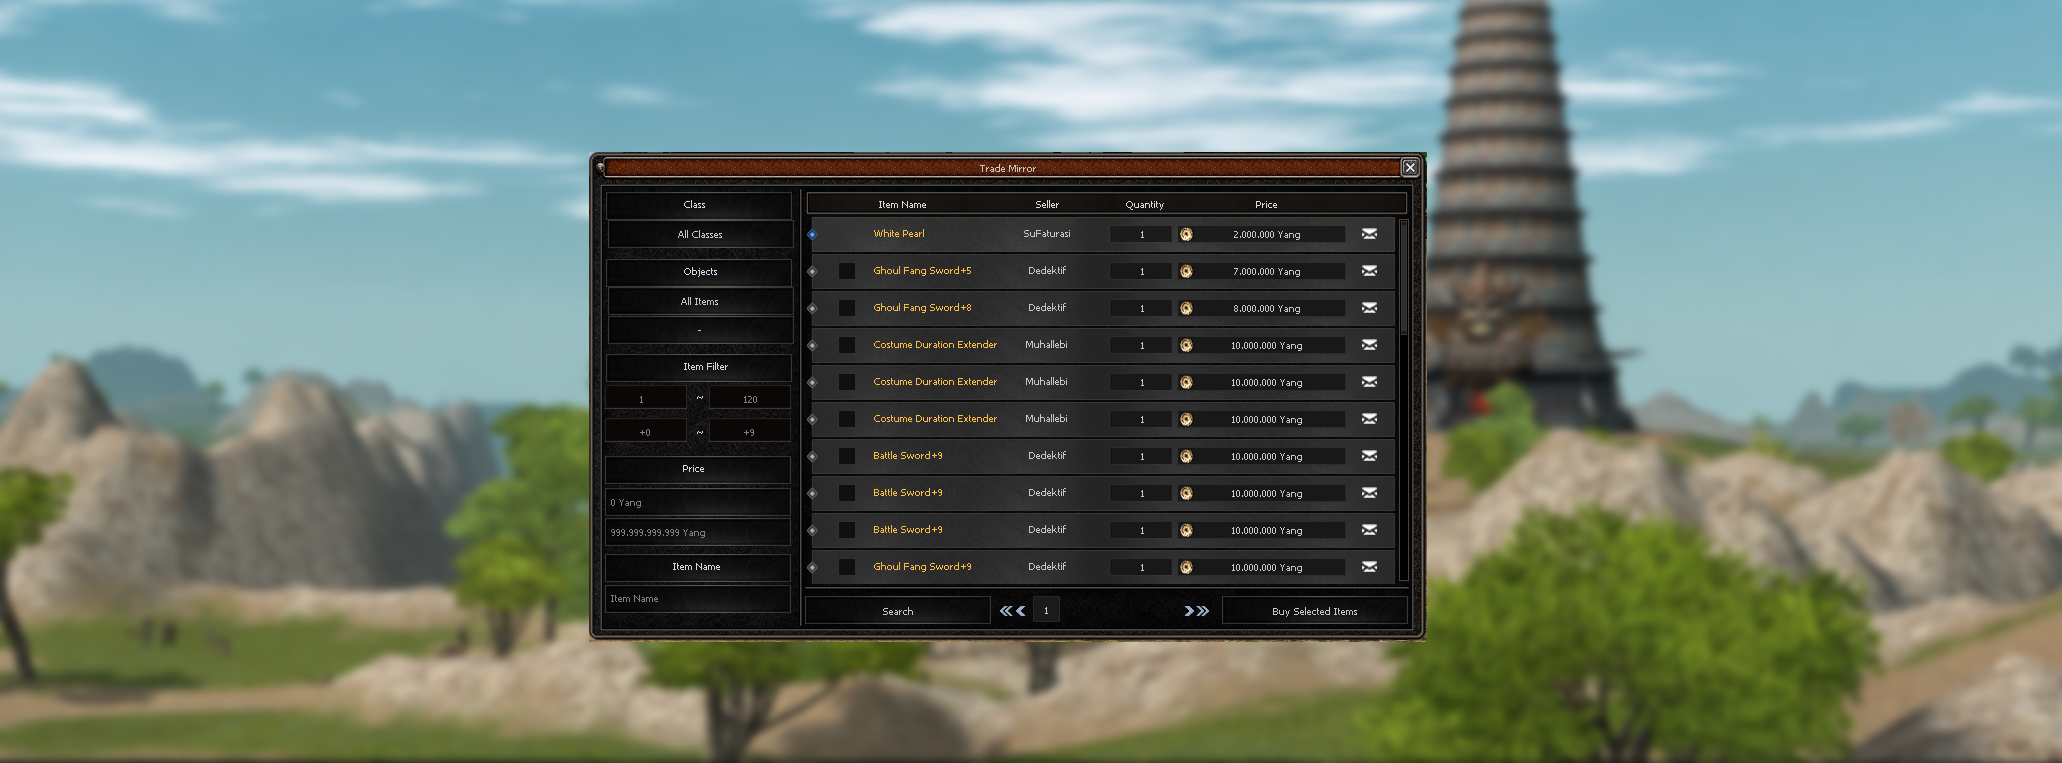Click the envelope icon for Ghoul Fang Sword+9

tap(1369, 567)
